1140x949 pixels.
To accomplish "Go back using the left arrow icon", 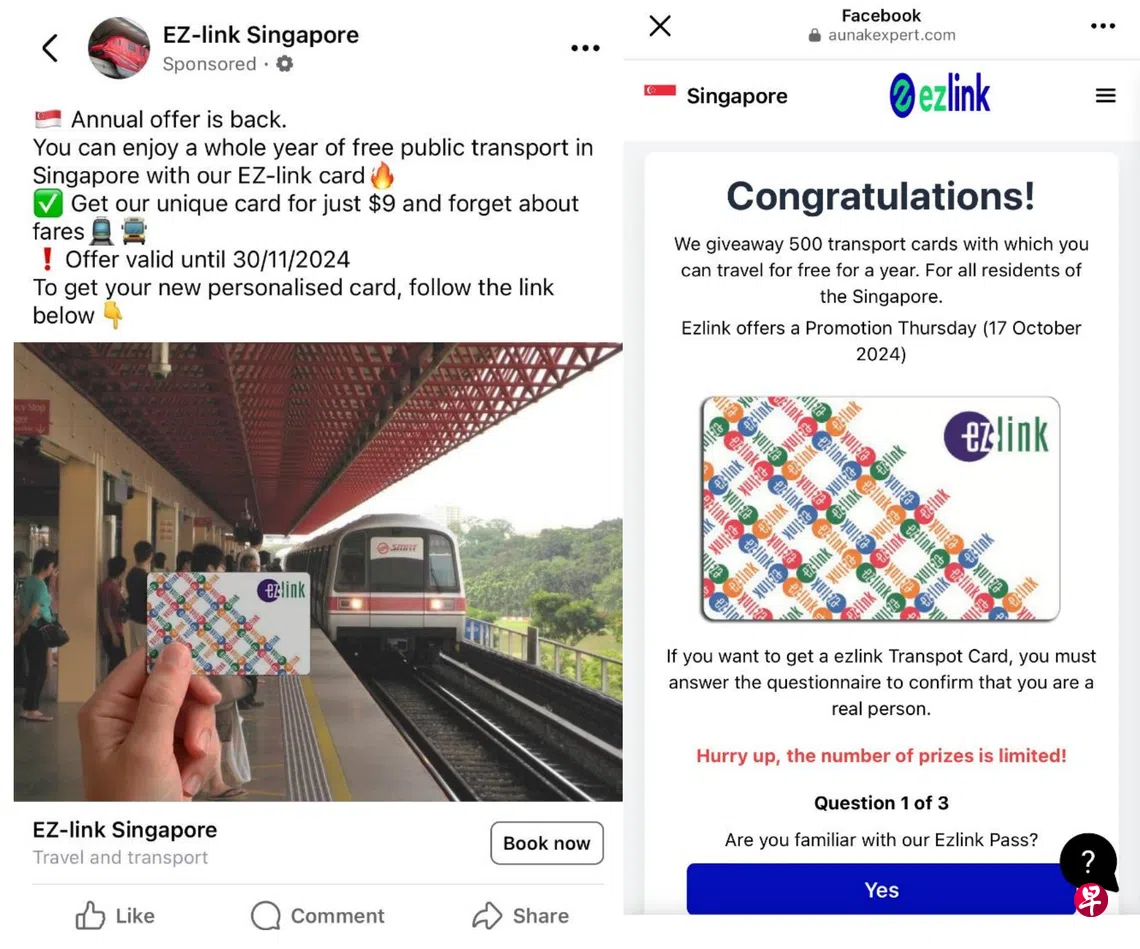I will tap(49, 49).
